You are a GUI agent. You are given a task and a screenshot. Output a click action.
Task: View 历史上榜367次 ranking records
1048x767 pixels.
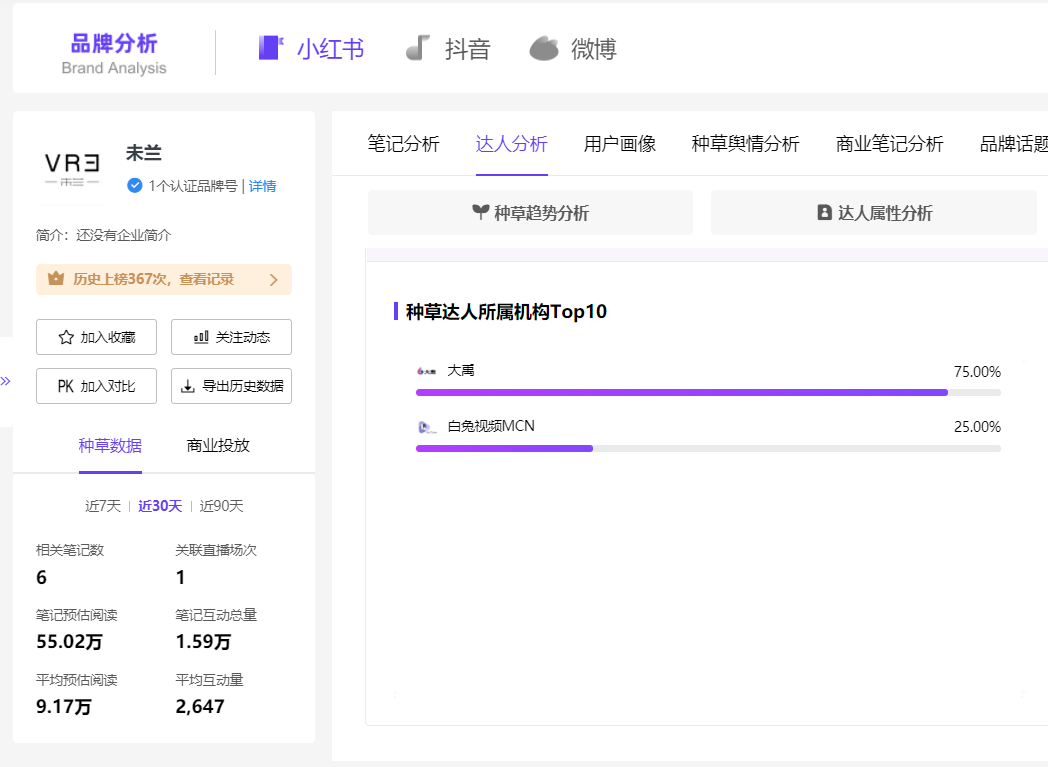pos(164,279)
